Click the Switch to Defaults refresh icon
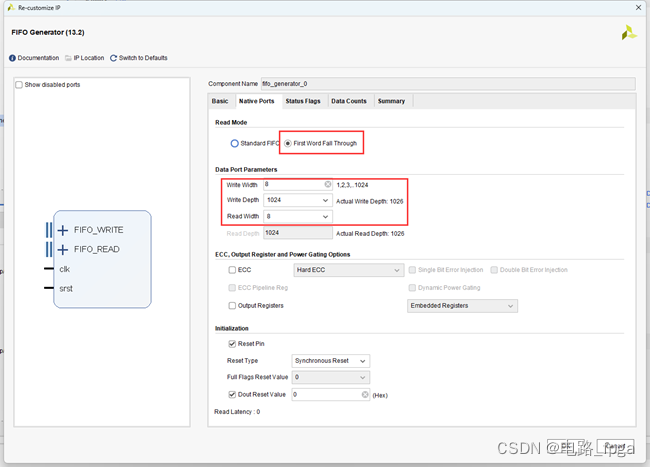The image size is (650, 467). [x=113, y=58]
